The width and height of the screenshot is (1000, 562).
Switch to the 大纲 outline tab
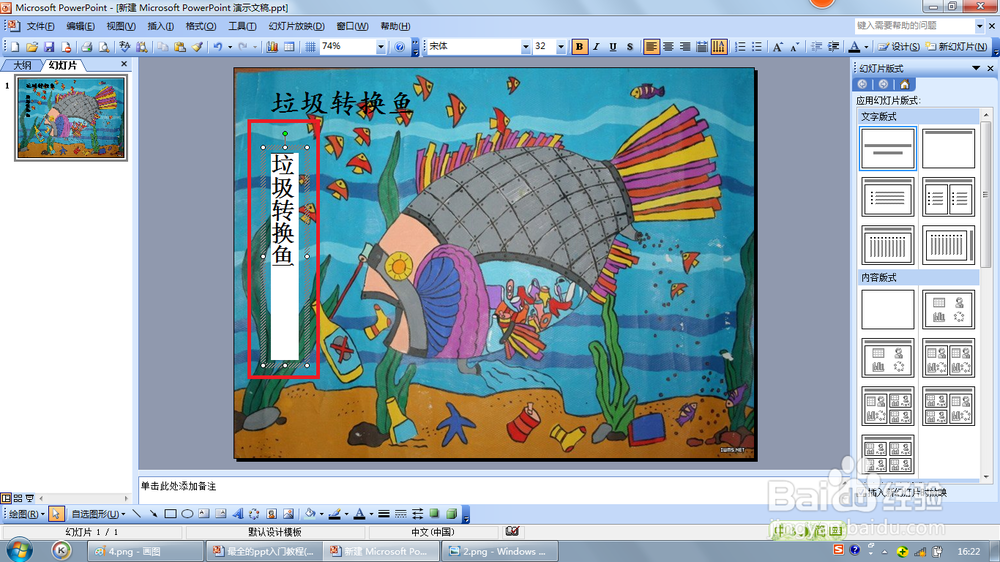pyautogui.click(x=22, y=65)
